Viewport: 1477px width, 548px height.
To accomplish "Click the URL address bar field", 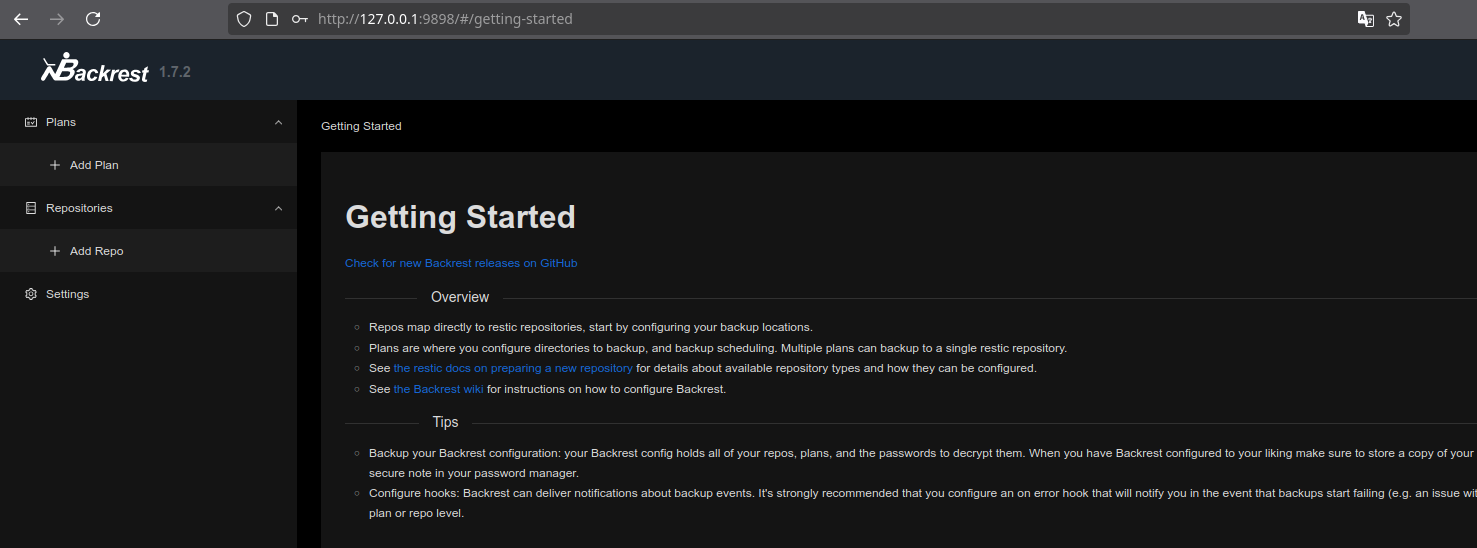I will [800, 19].
